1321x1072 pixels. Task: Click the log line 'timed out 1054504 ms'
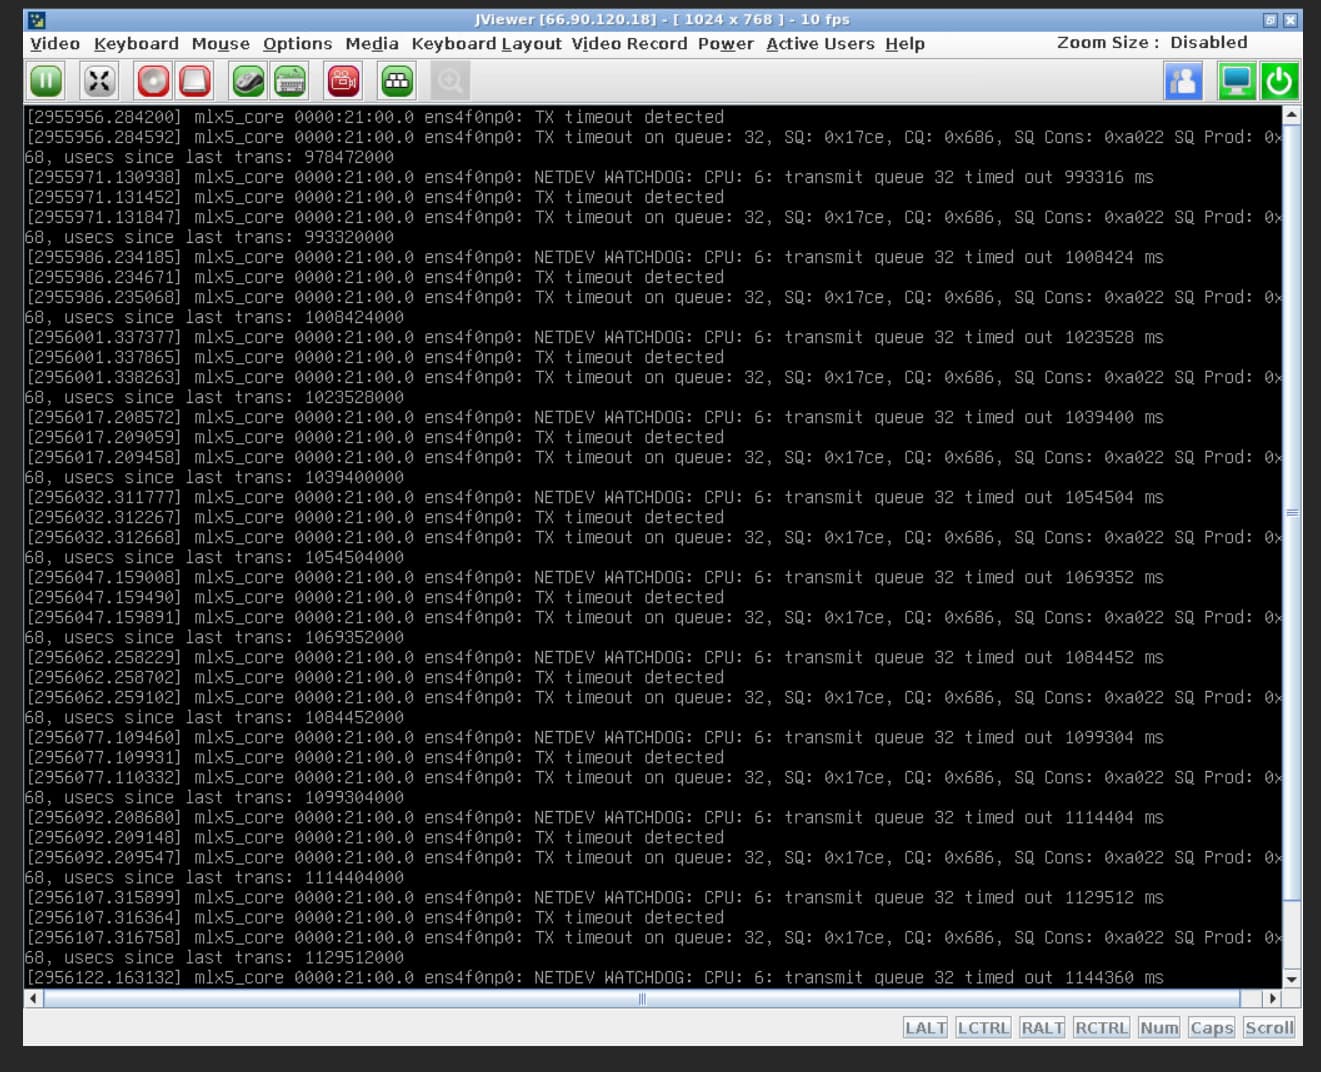tap(594, 497)
